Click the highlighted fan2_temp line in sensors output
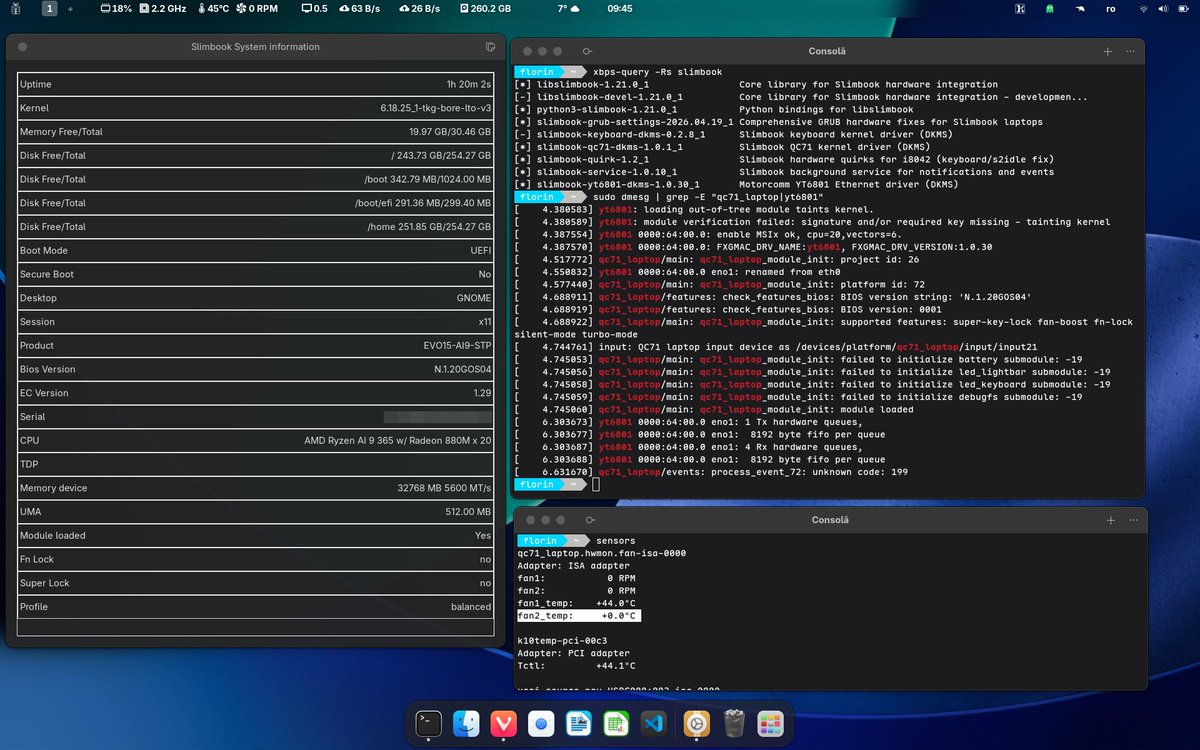The width and height of the screenshot is (1200, 750). 578,617
